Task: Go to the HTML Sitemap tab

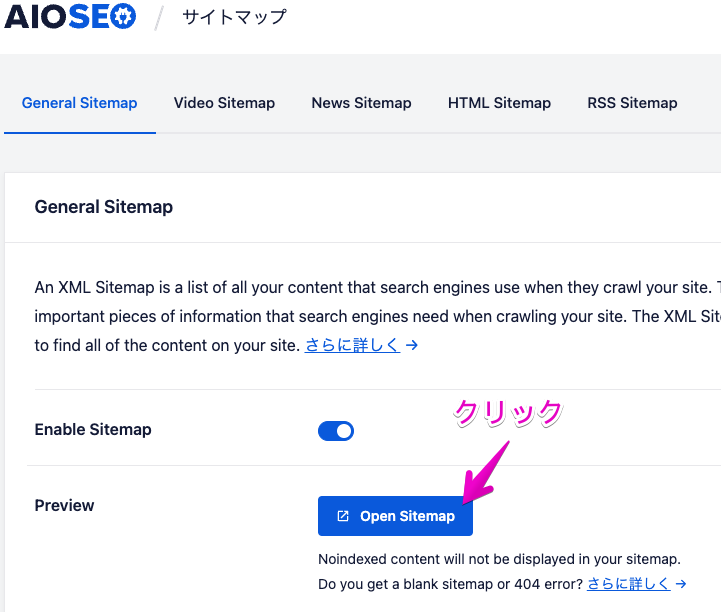Action: point(499,103)
